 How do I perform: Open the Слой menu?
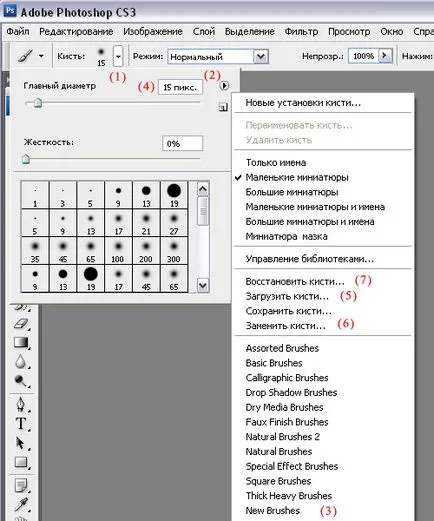(x=204, y=32)
